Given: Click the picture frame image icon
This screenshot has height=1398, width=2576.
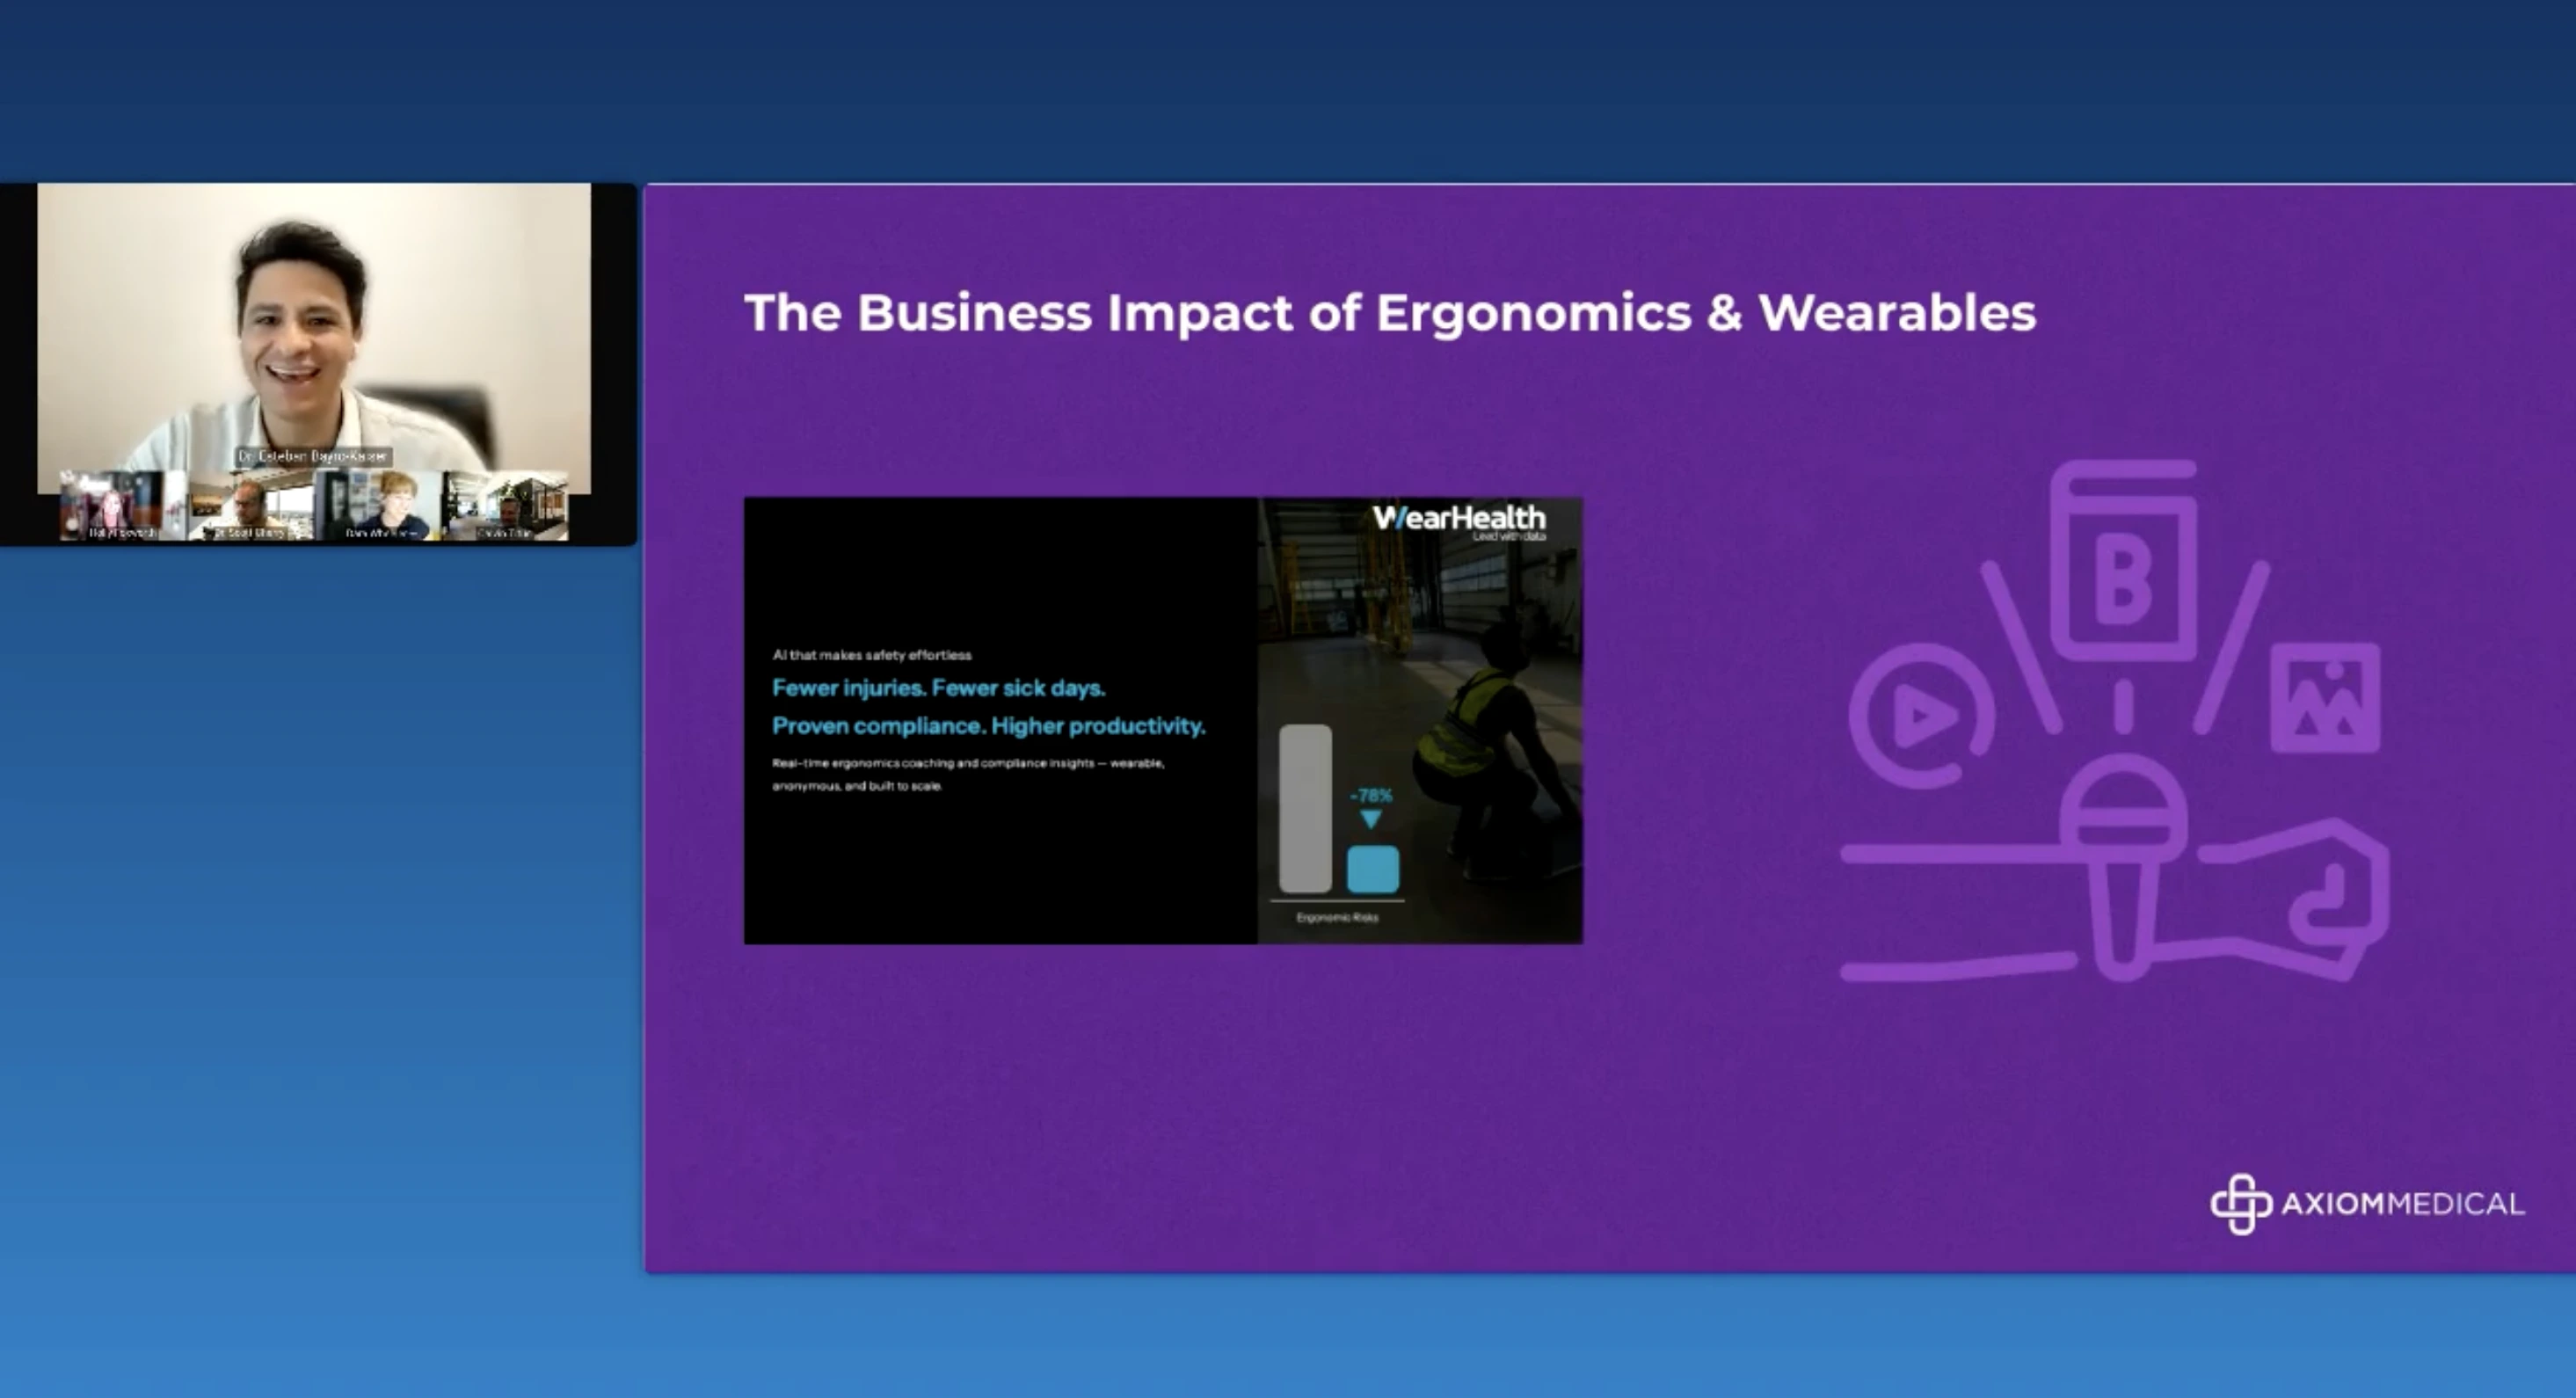Looking at the screenshot, I should tap(2326, 698).
